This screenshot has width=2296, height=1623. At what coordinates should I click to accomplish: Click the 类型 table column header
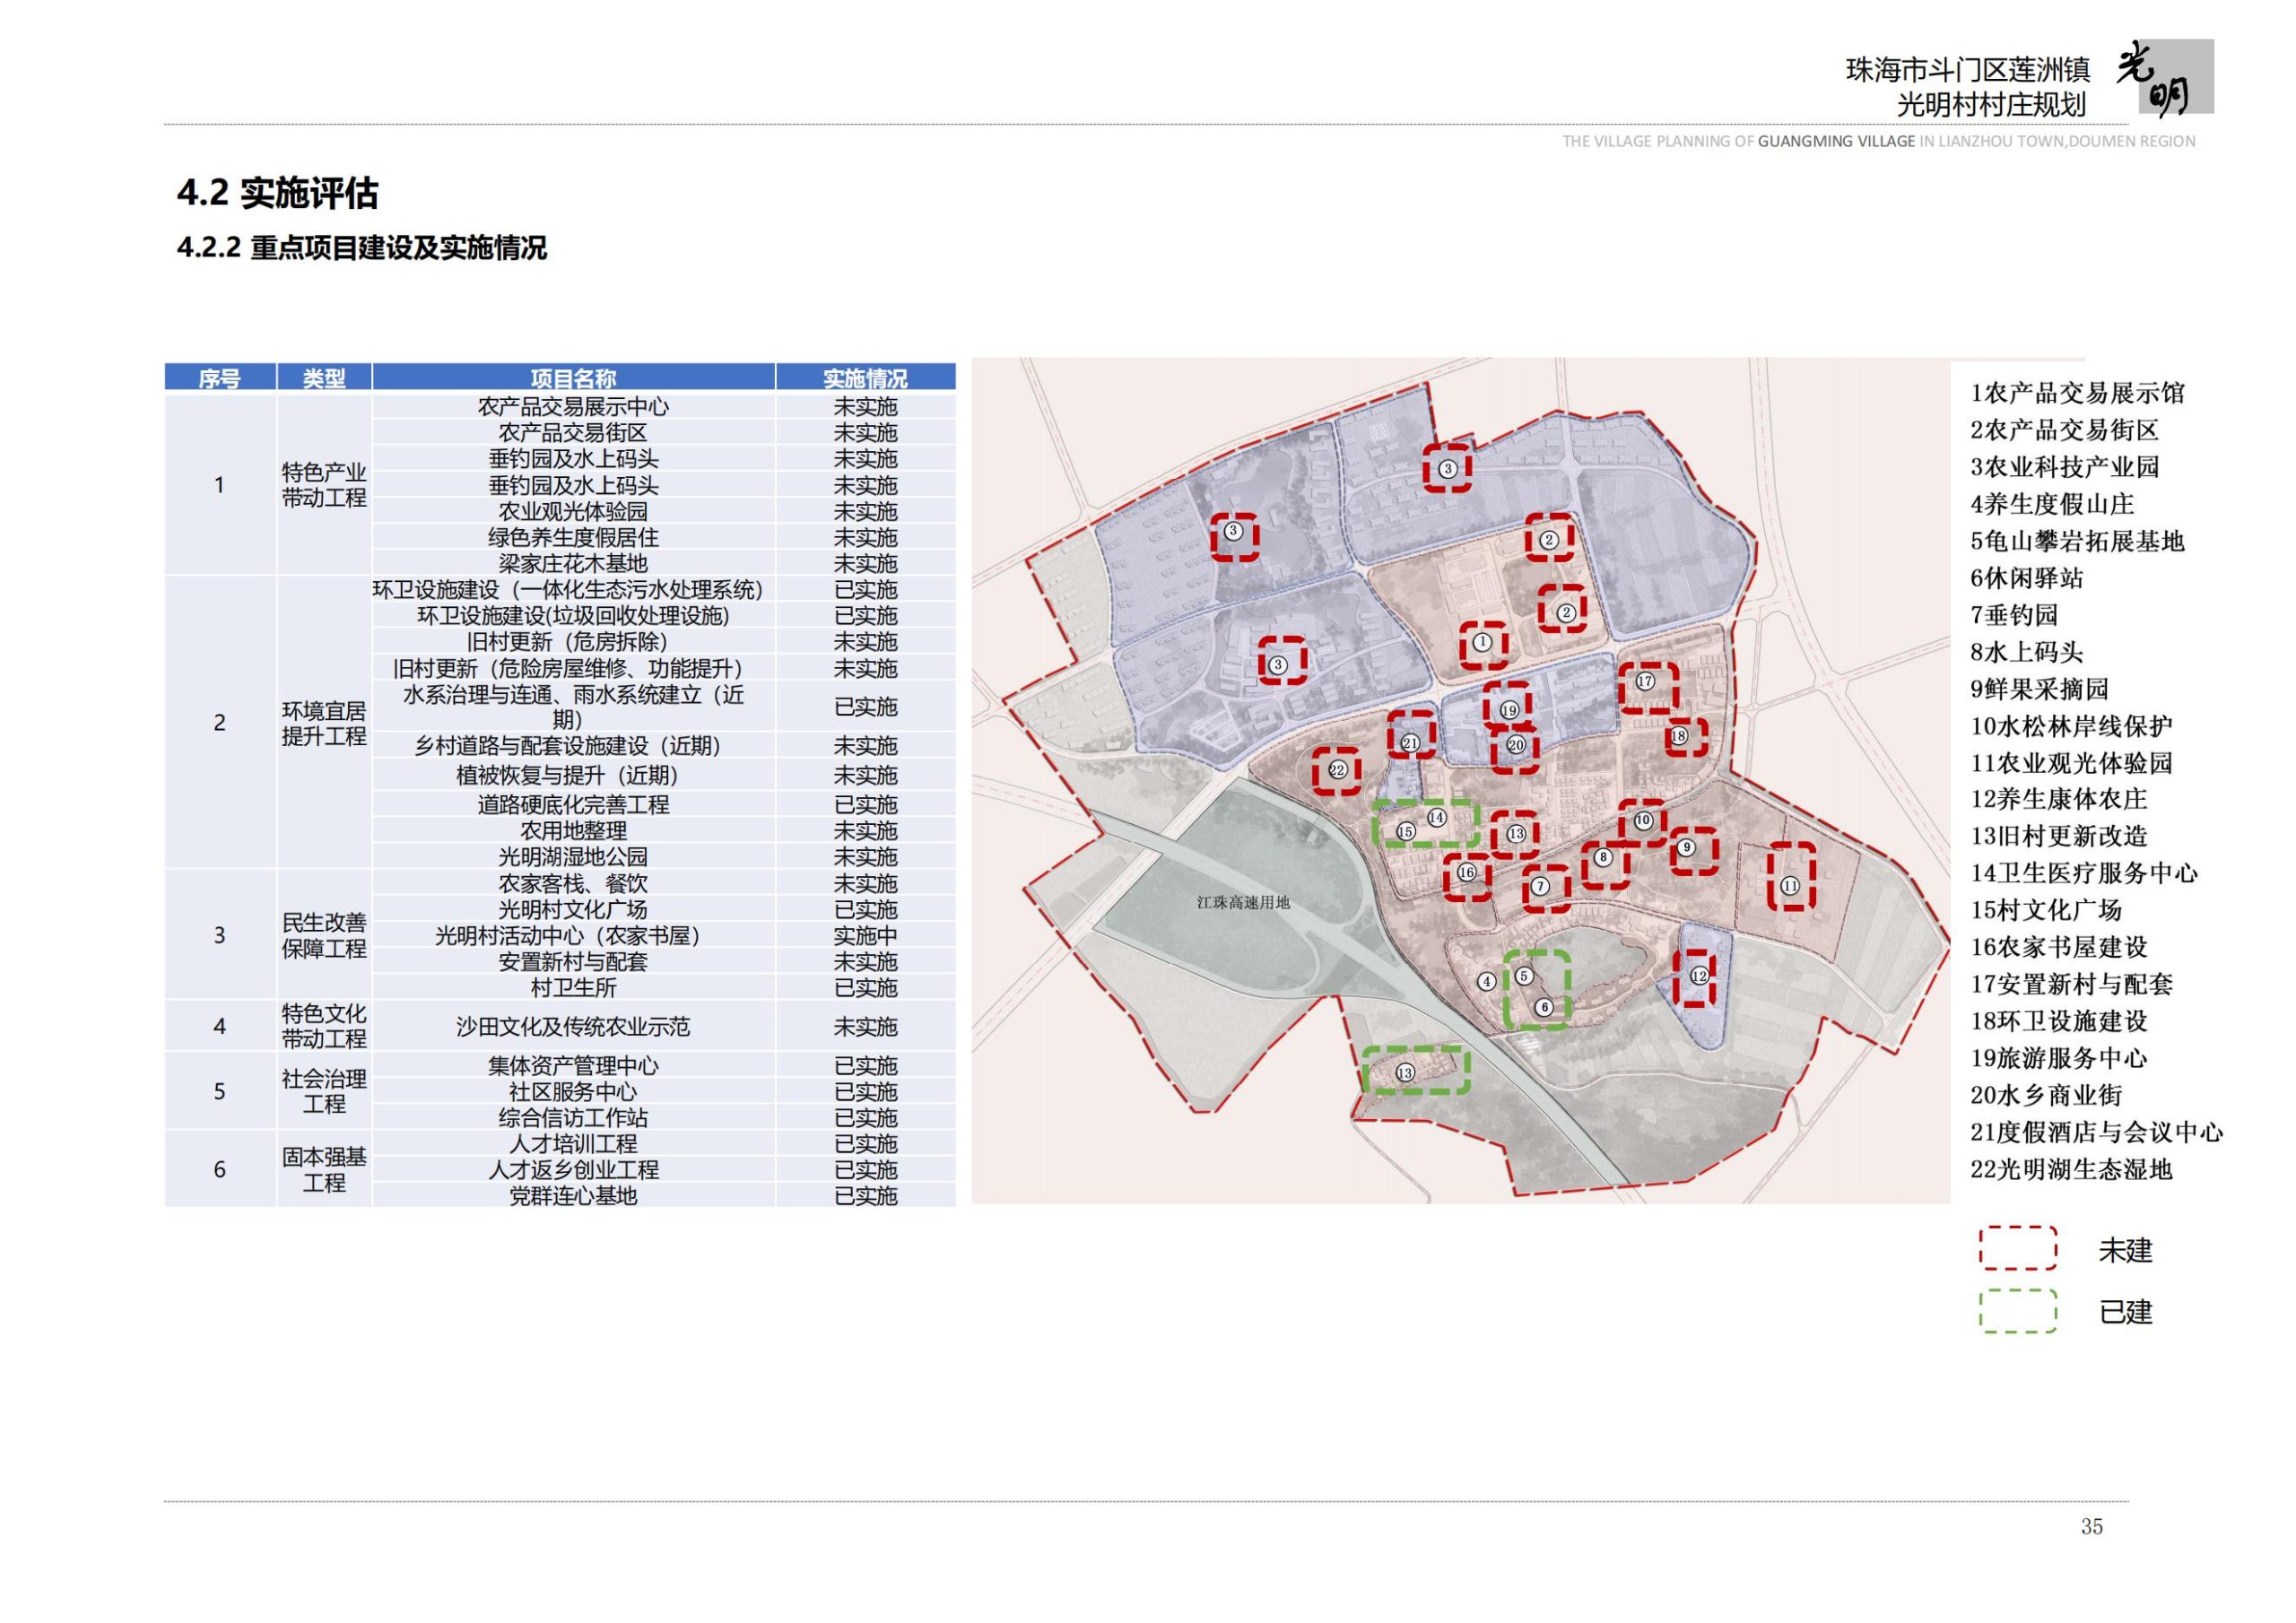click(x=324, y=378)
